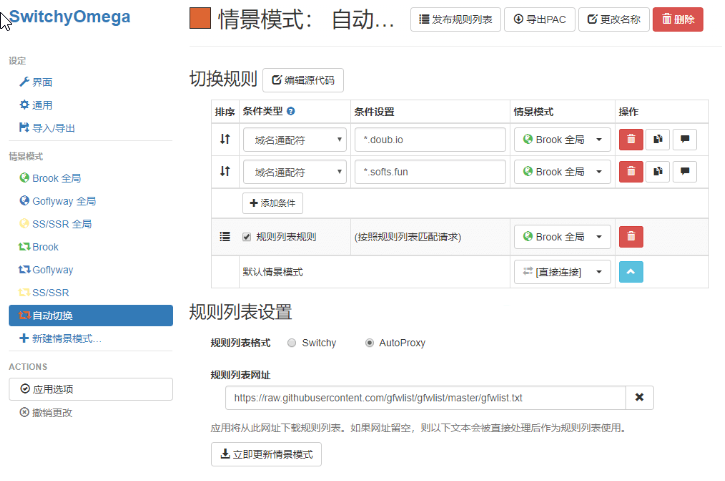
Task: Select the 自动切换 profile
Action: coord(91,315)
